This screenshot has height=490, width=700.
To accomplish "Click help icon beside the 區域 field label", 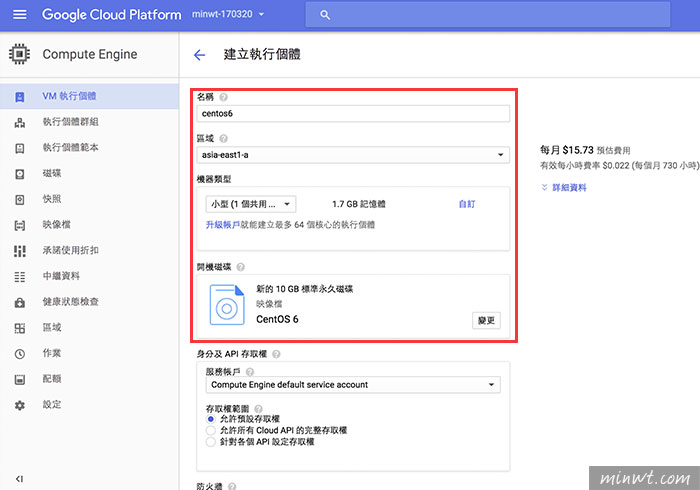I will 224,138.
